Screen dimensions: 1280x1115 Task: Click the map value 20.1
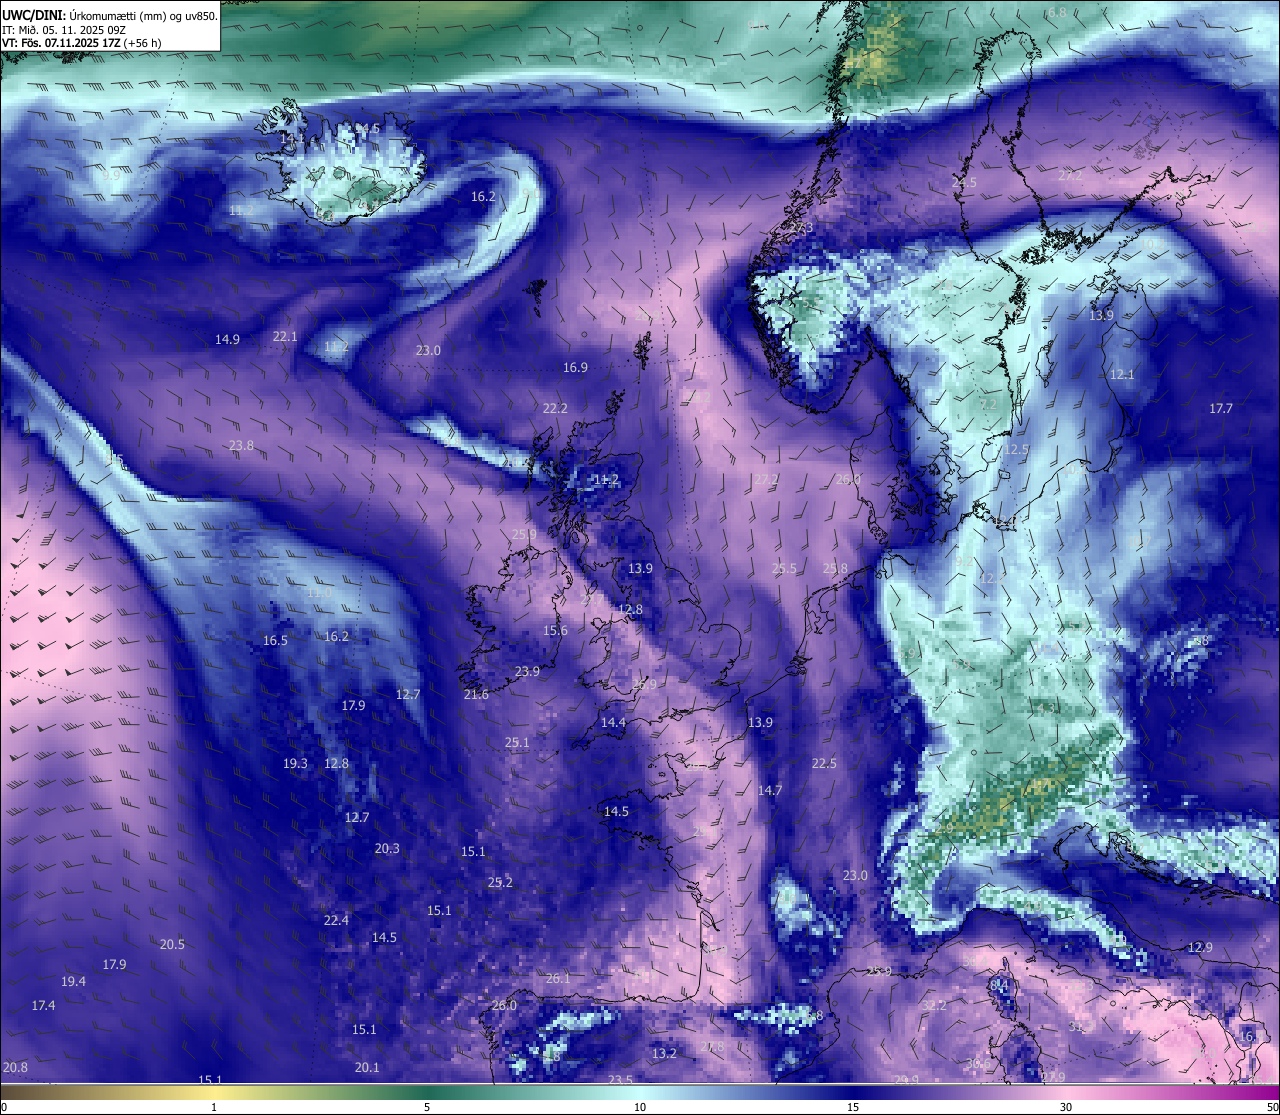coord(367,1068)
